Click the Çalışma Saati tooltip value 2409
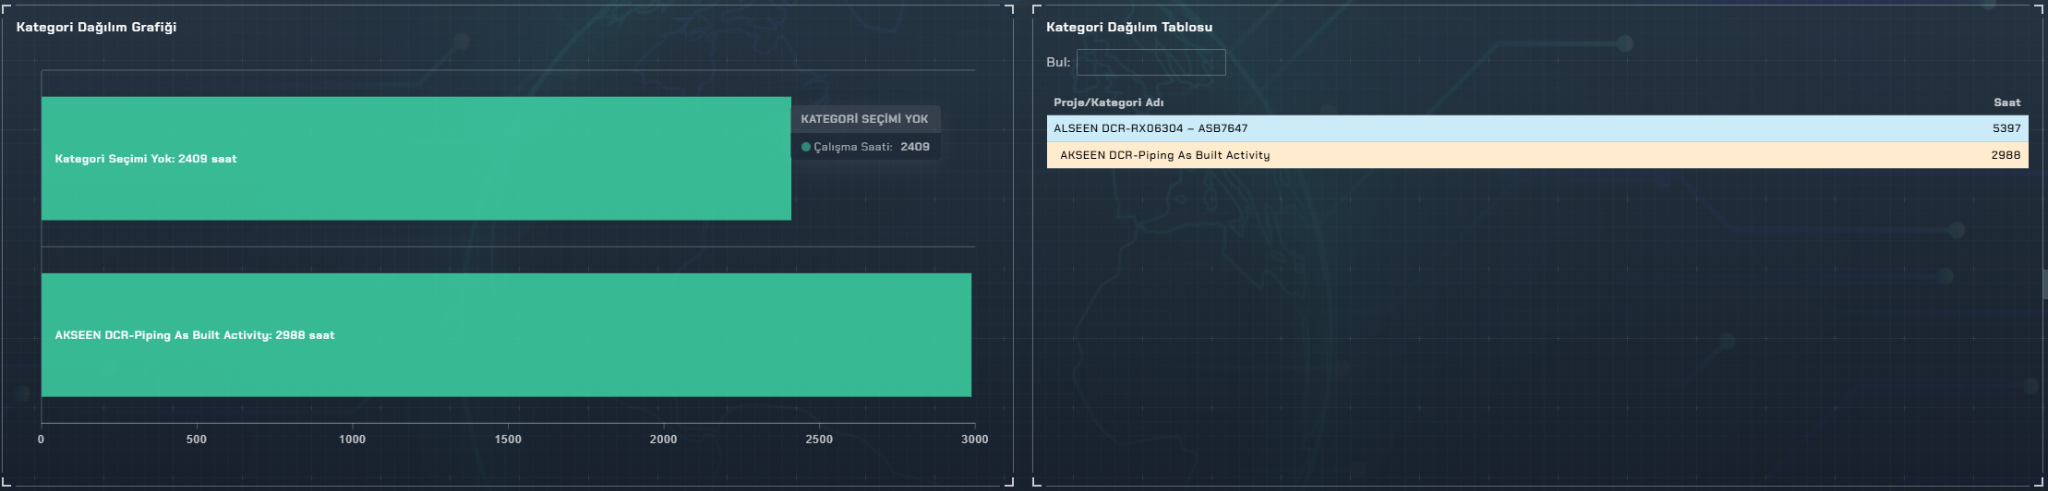The image size is (2048, 491). pyautogui.click(x=914, y=147)
